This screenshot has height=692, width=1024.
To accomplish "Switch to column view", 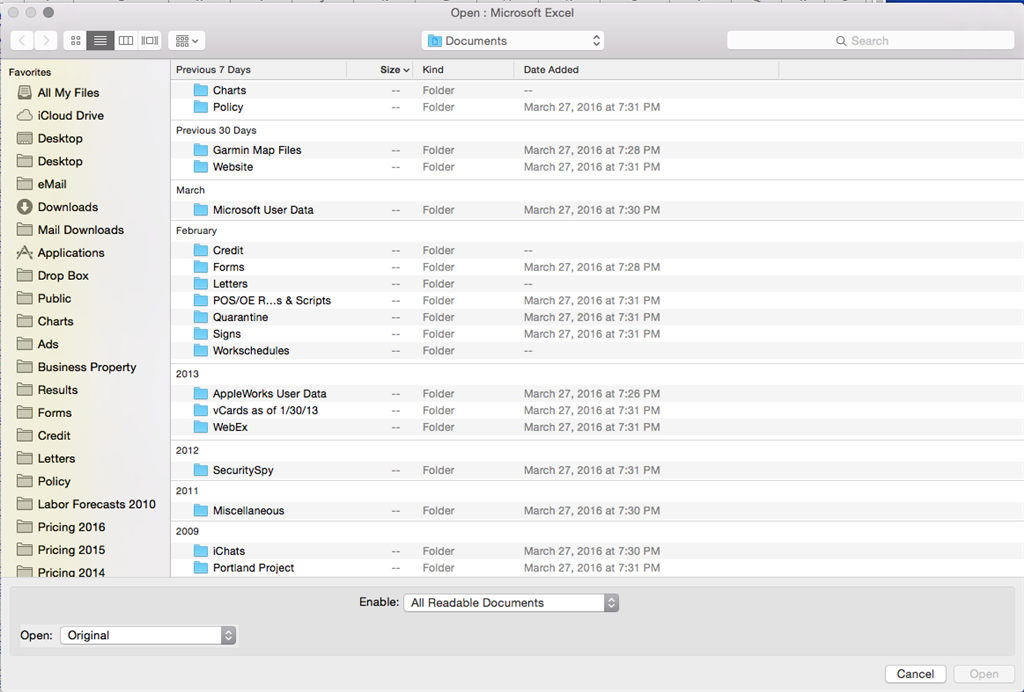I will click(x=125, y=40).
